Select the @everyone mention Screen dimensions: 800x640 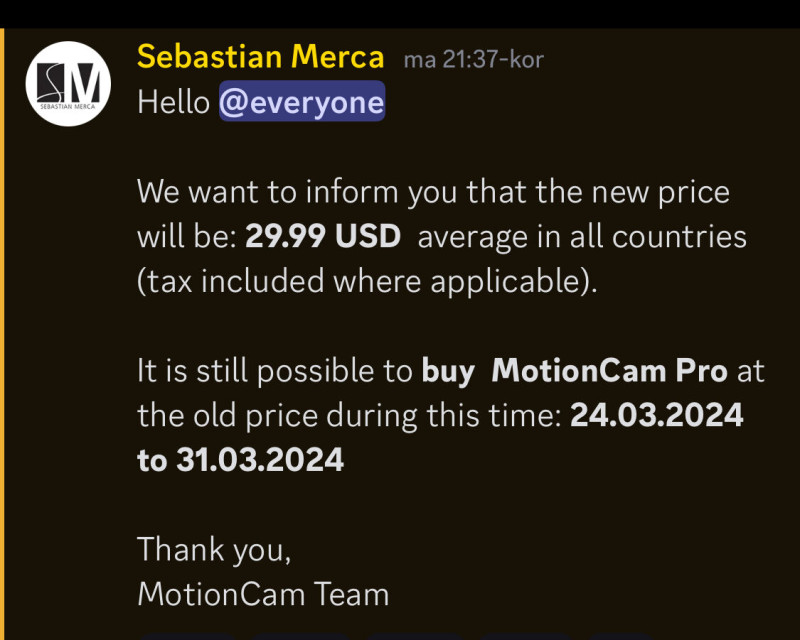click(x=301, y=102)
